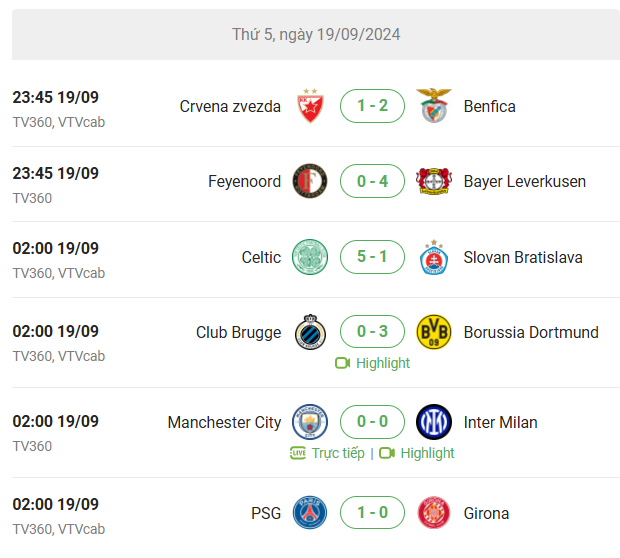Viewport: 620px width, 558px height.
Task: Click the 0 - 4 Feyenoord score button
Action: point(372,181)
